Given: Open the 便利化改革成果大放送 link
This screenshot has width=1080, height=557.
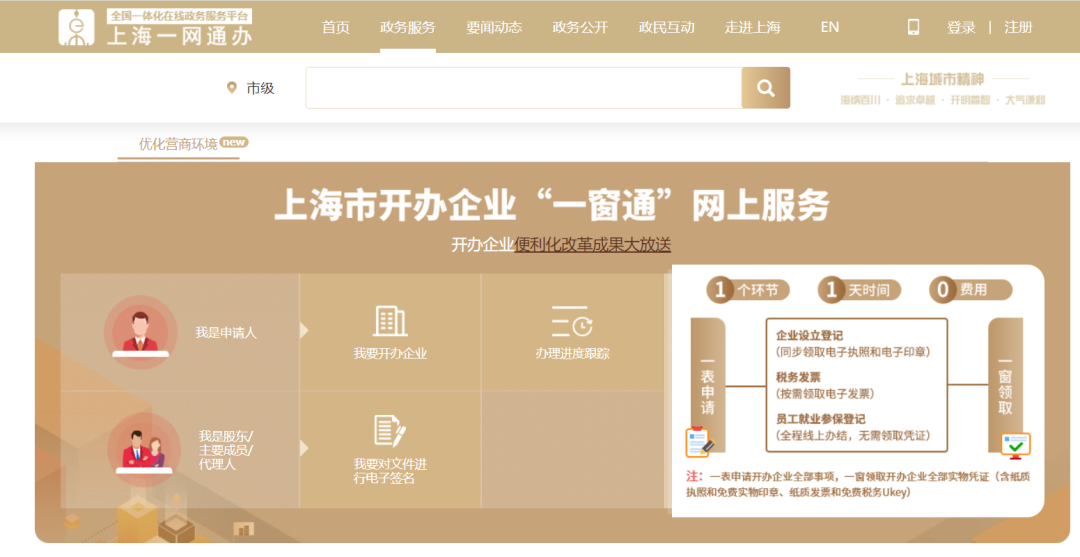Looking at the screenshot, I should (592, 244).
